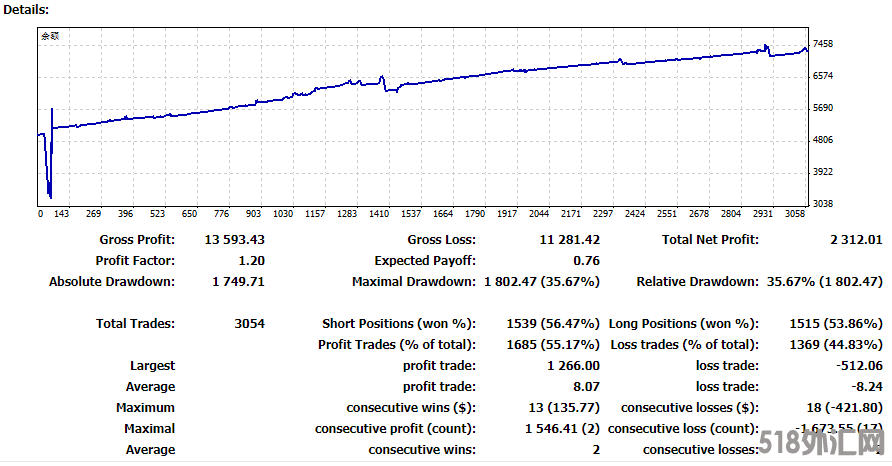The width and height of the screenshot is (892, 466).
Task: Click chart y-axis value 5690
Action: point(823,108)
